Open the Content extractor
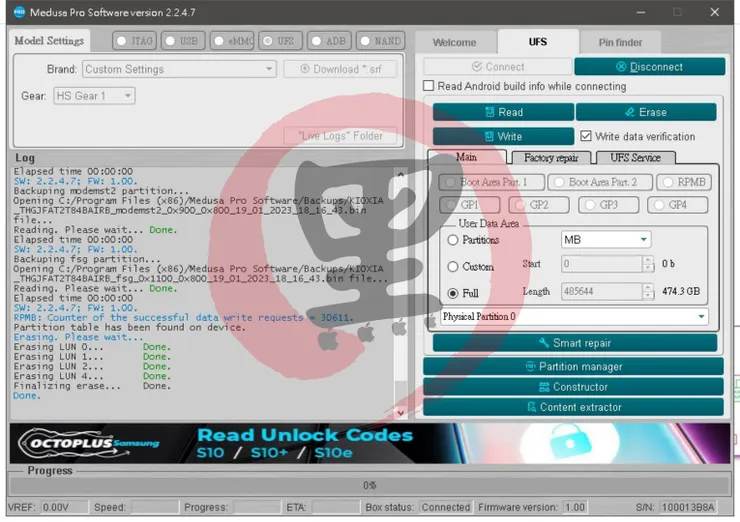Image resolution: width=740 pixels, height=522 pixels. tap(573, 407)
